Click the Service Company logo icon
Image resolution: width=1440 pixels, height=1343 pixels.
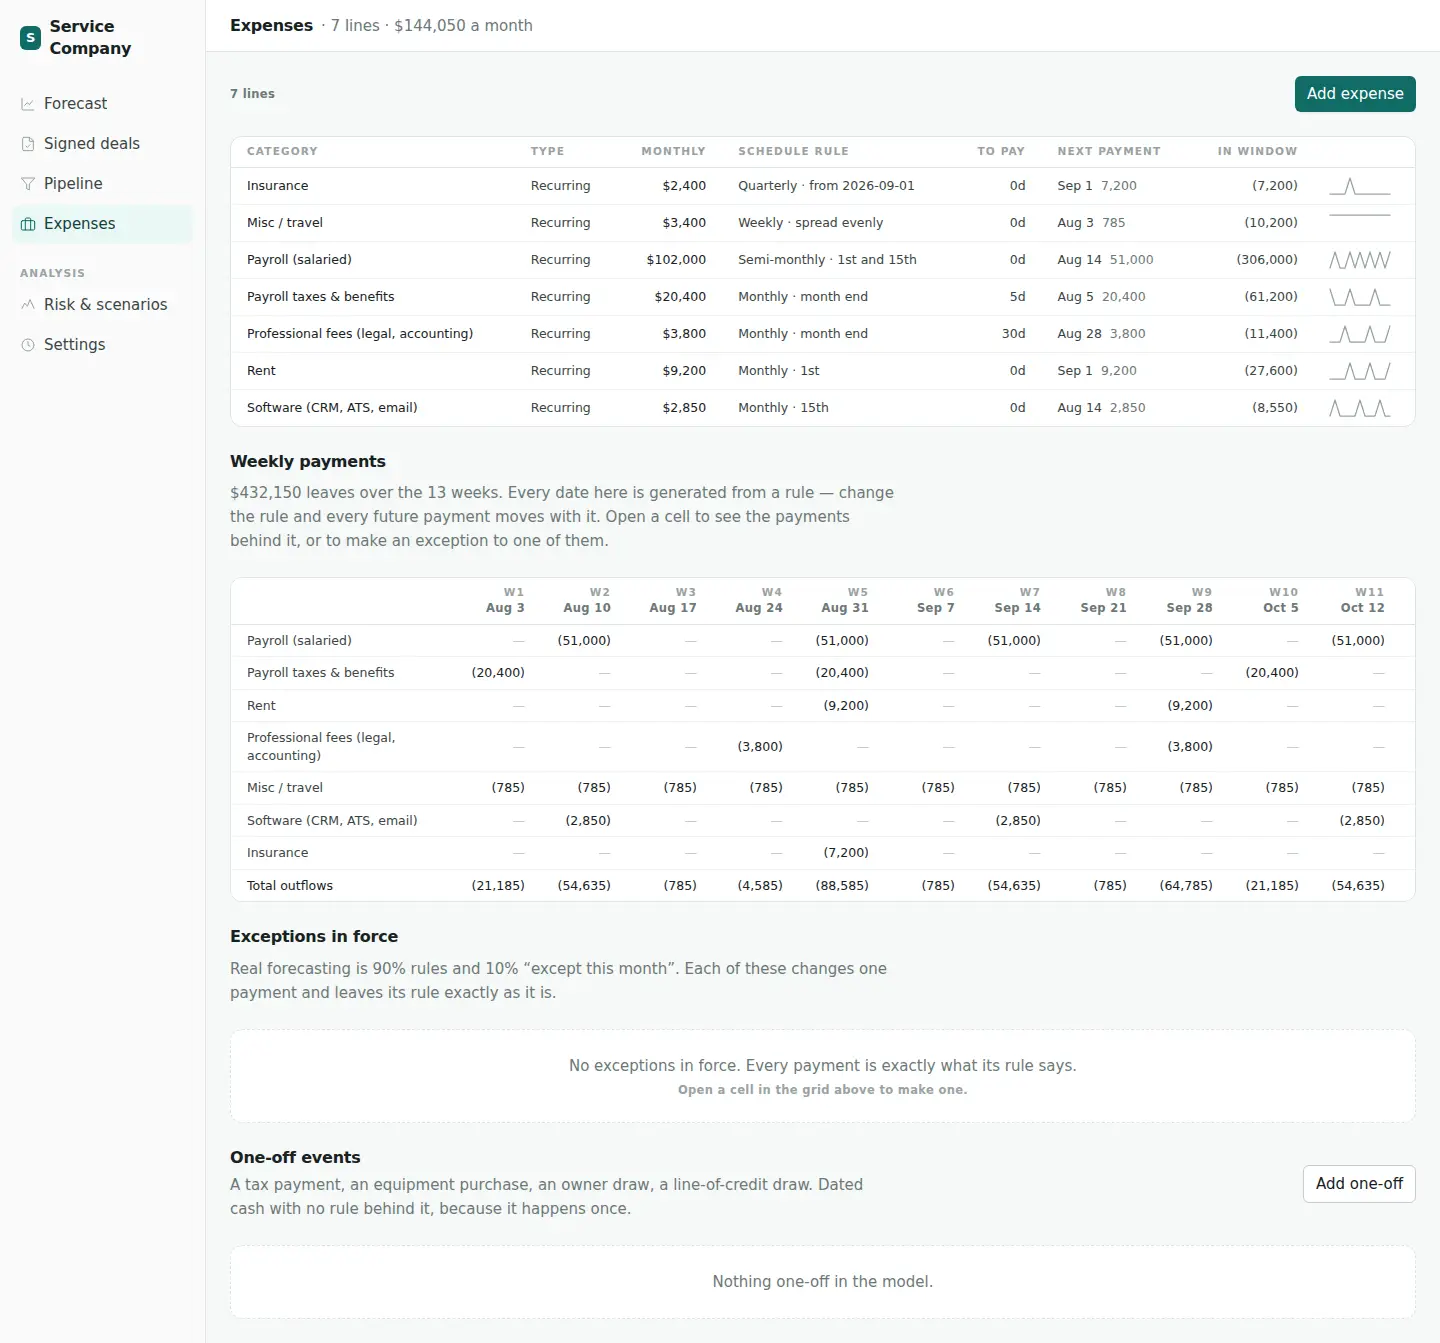pyautogui.click(x=30, y=38)
